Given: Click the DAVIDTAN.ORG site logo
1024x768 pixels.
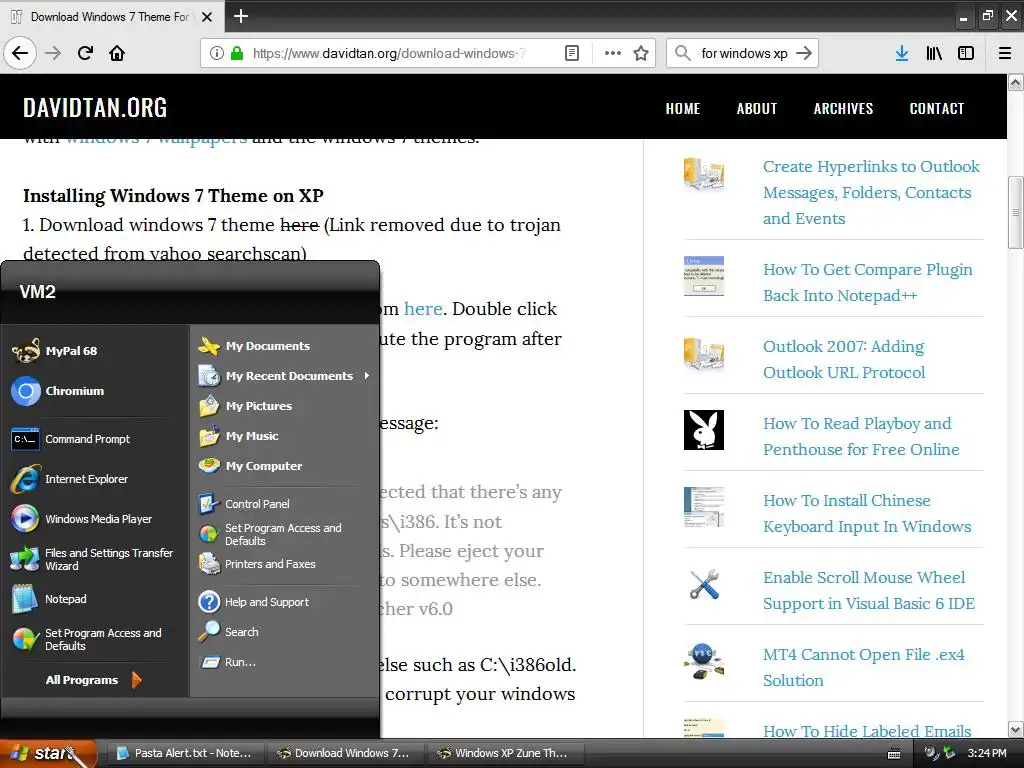Looking at the screenshot, I should 95,108.
